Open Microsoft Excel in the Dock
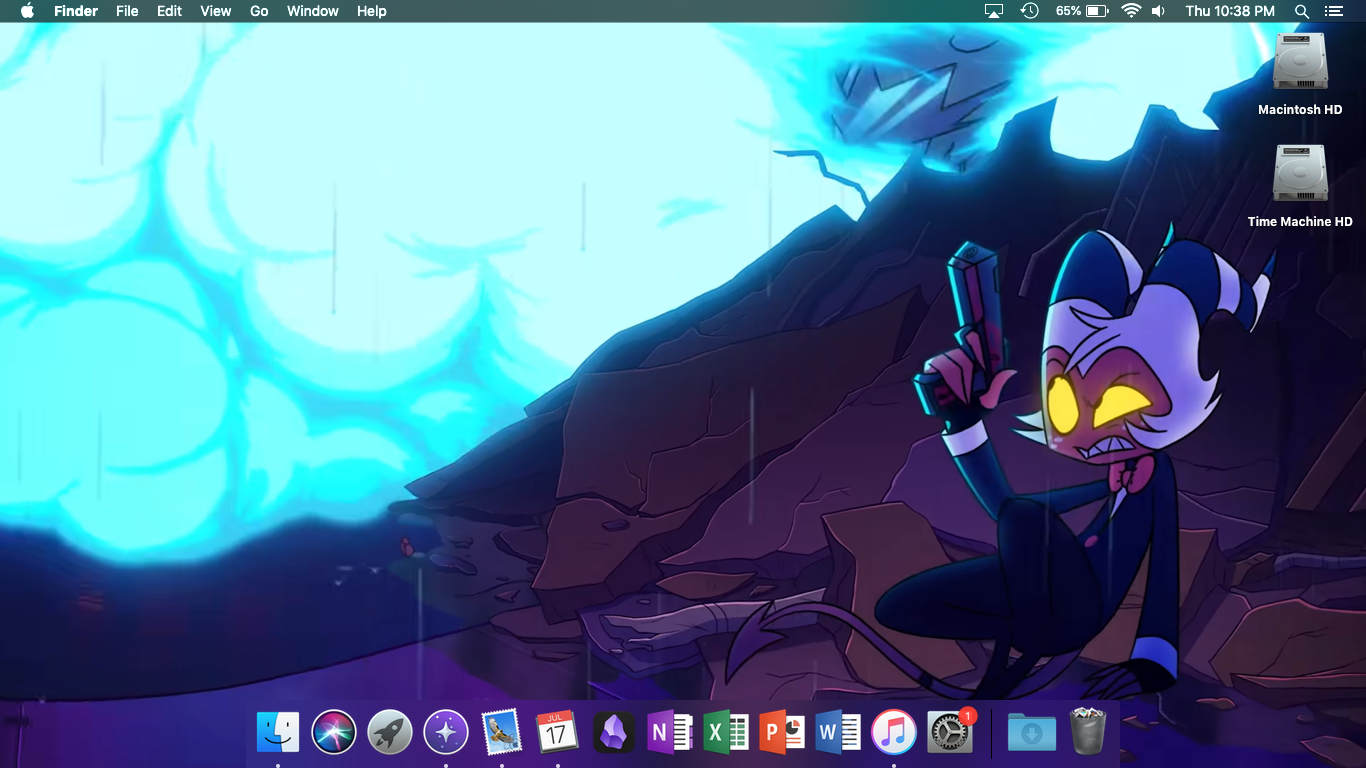 tap(726, 733)
